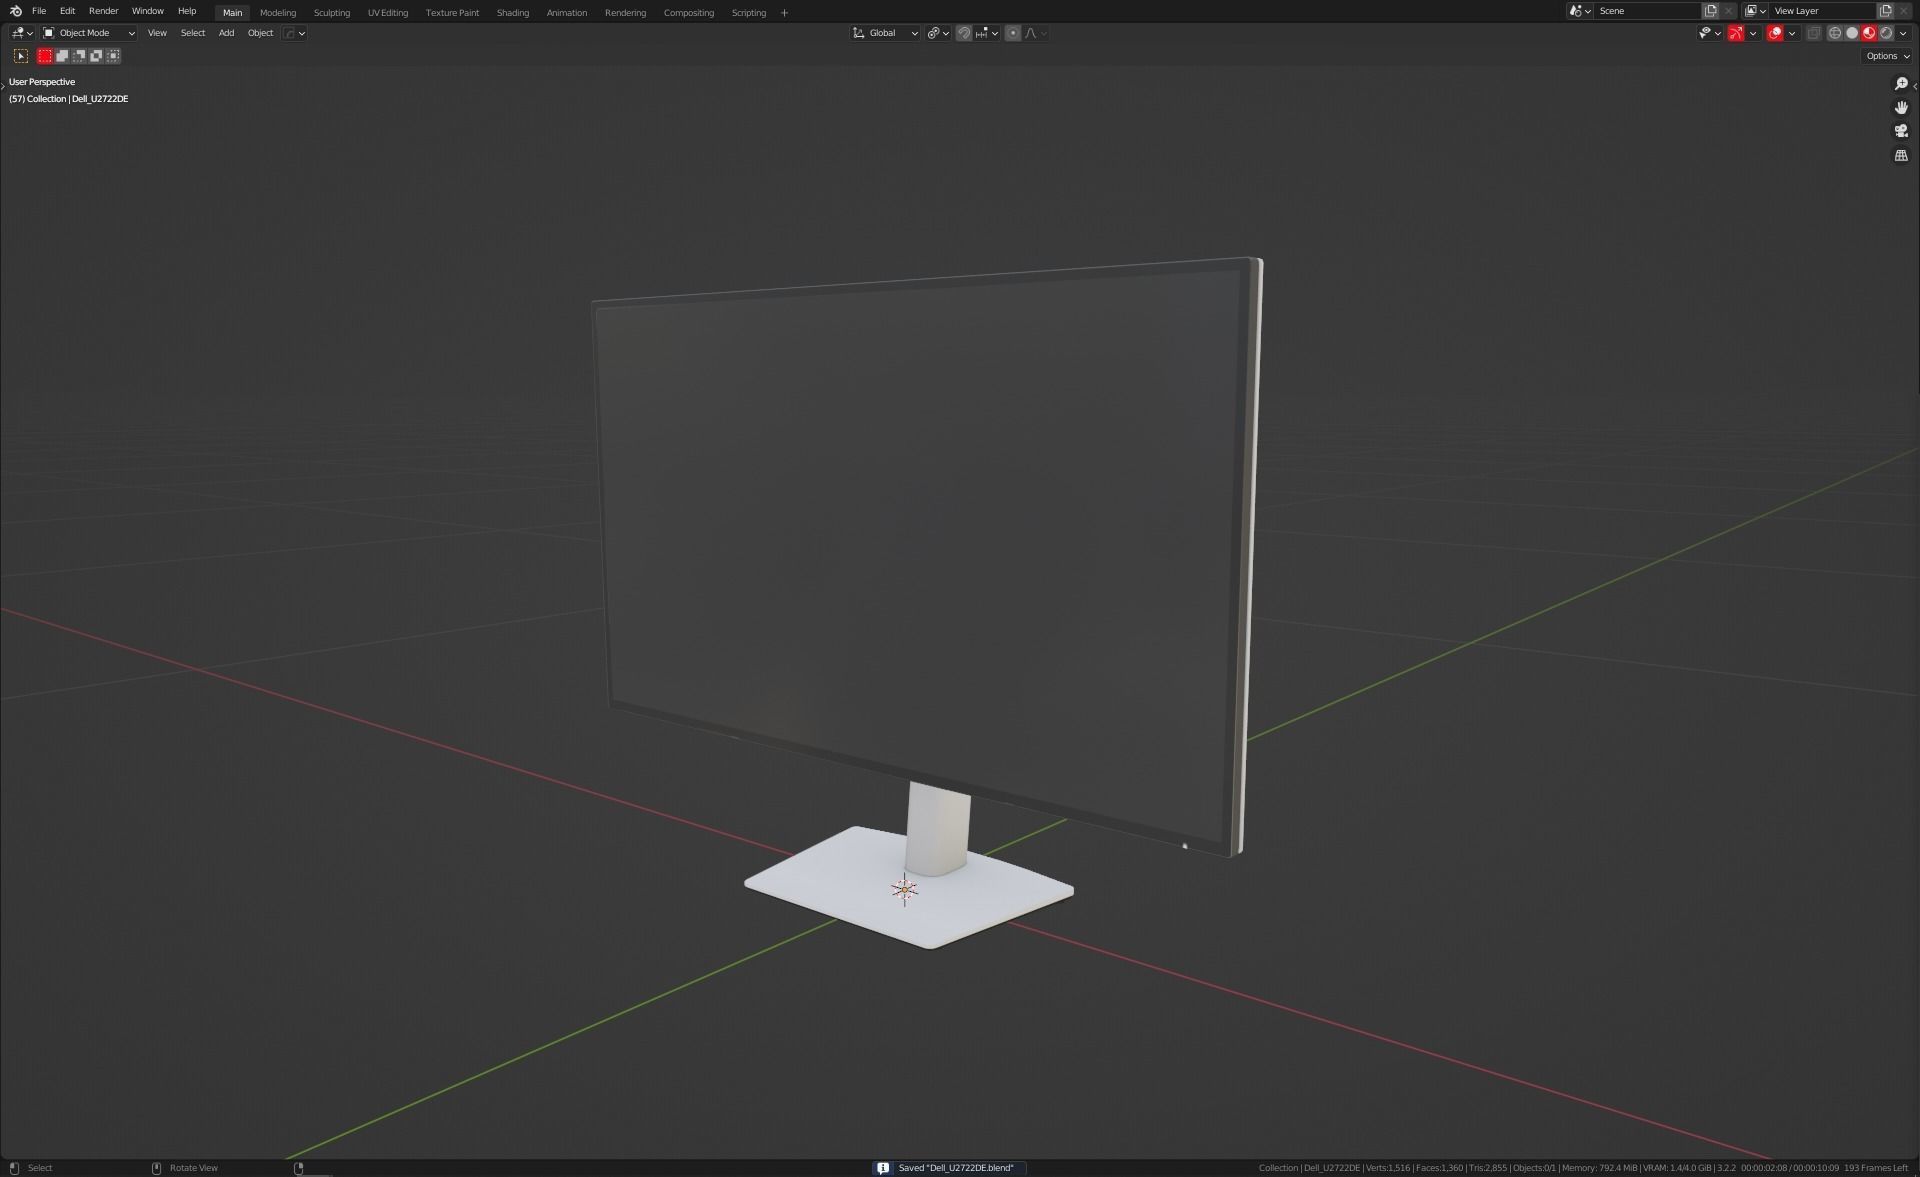Click the View Layer name field
This screenshot has height=1177, width=1920.
pyautogui.click(x=1823, y=11)
